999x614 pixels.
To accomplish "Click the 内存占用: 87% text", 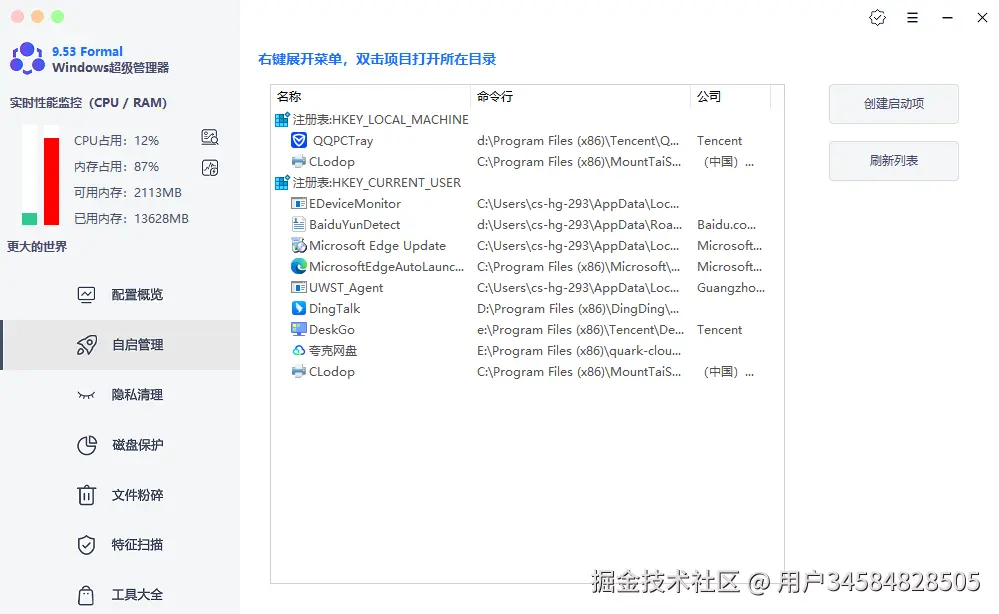I will pos(116,166).
